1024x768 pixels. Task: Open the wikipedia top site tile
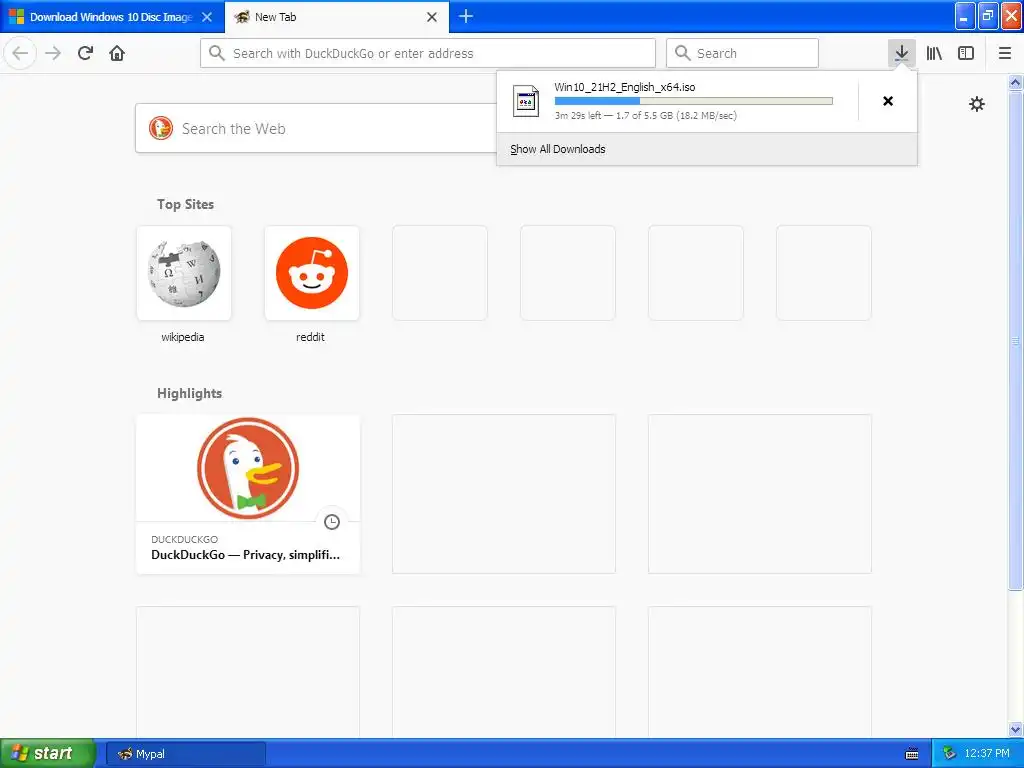click(x=184, y=273)
